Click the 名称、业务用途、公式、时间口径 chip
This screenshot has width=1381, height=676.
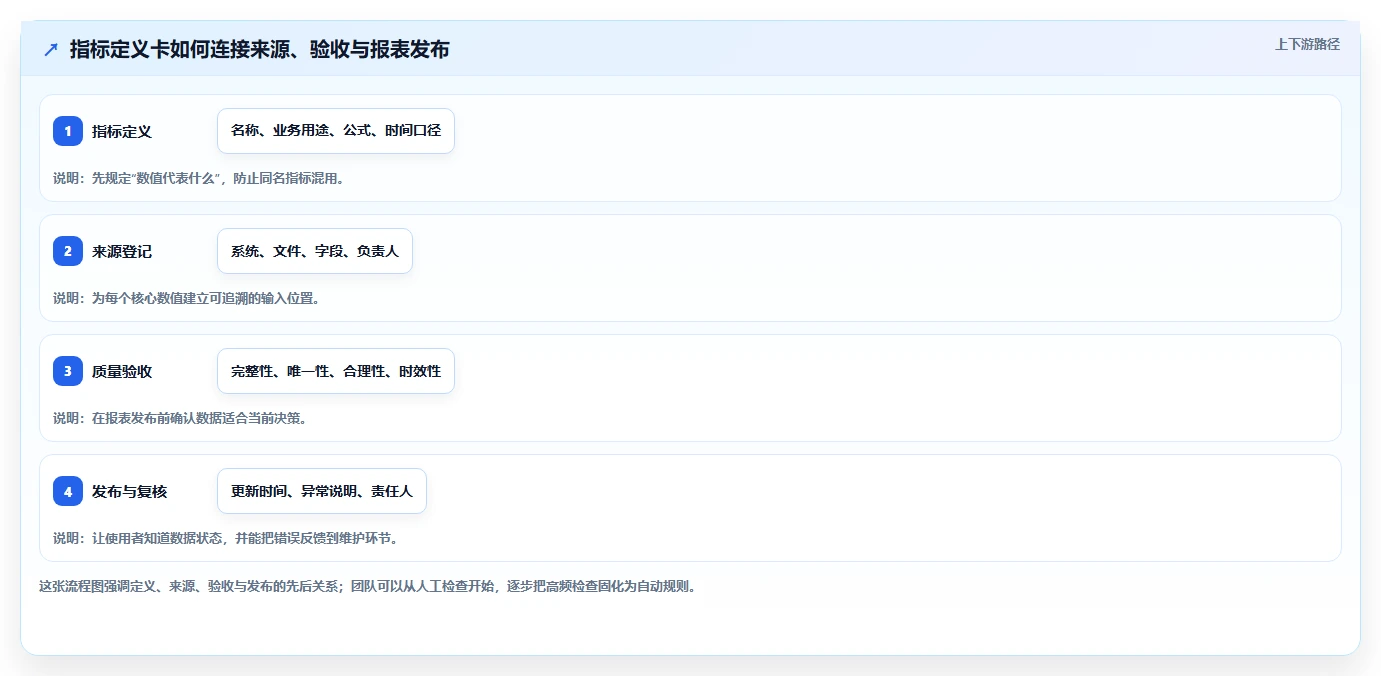coord(336,131)
